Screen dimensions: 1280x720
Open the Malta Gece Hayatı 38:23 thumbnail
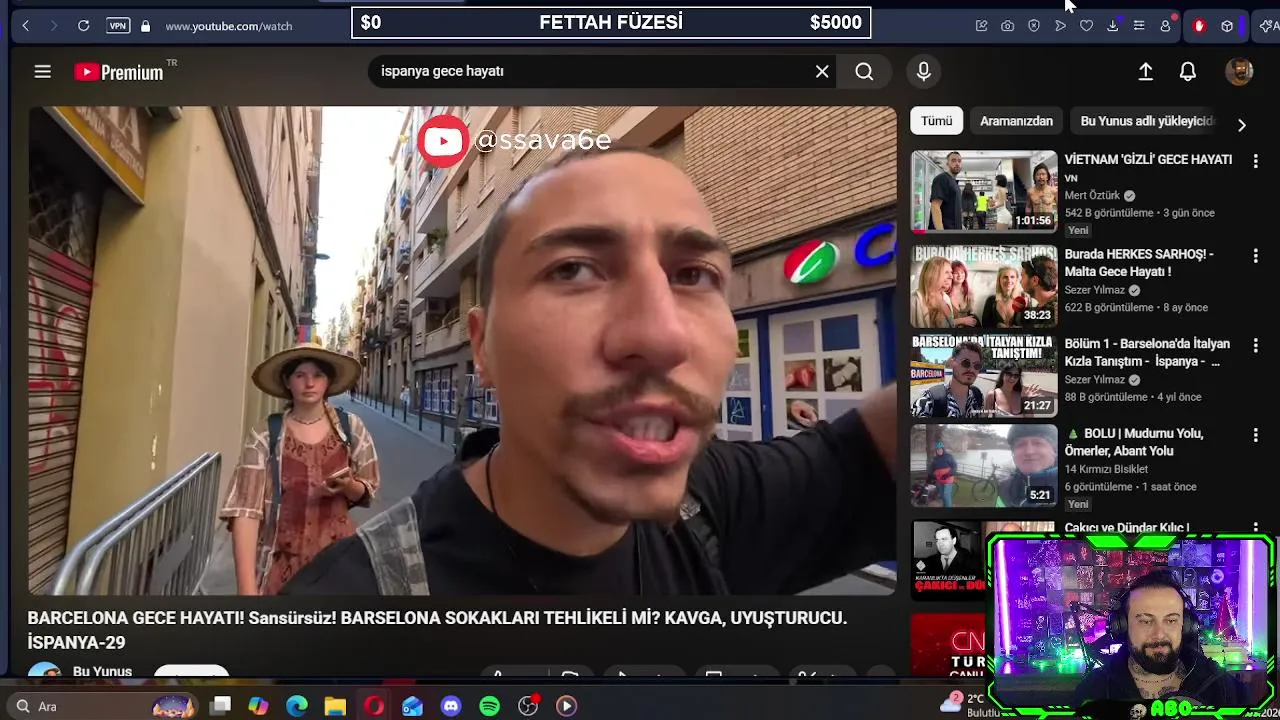pyautogui.click(x=984, y=286)
